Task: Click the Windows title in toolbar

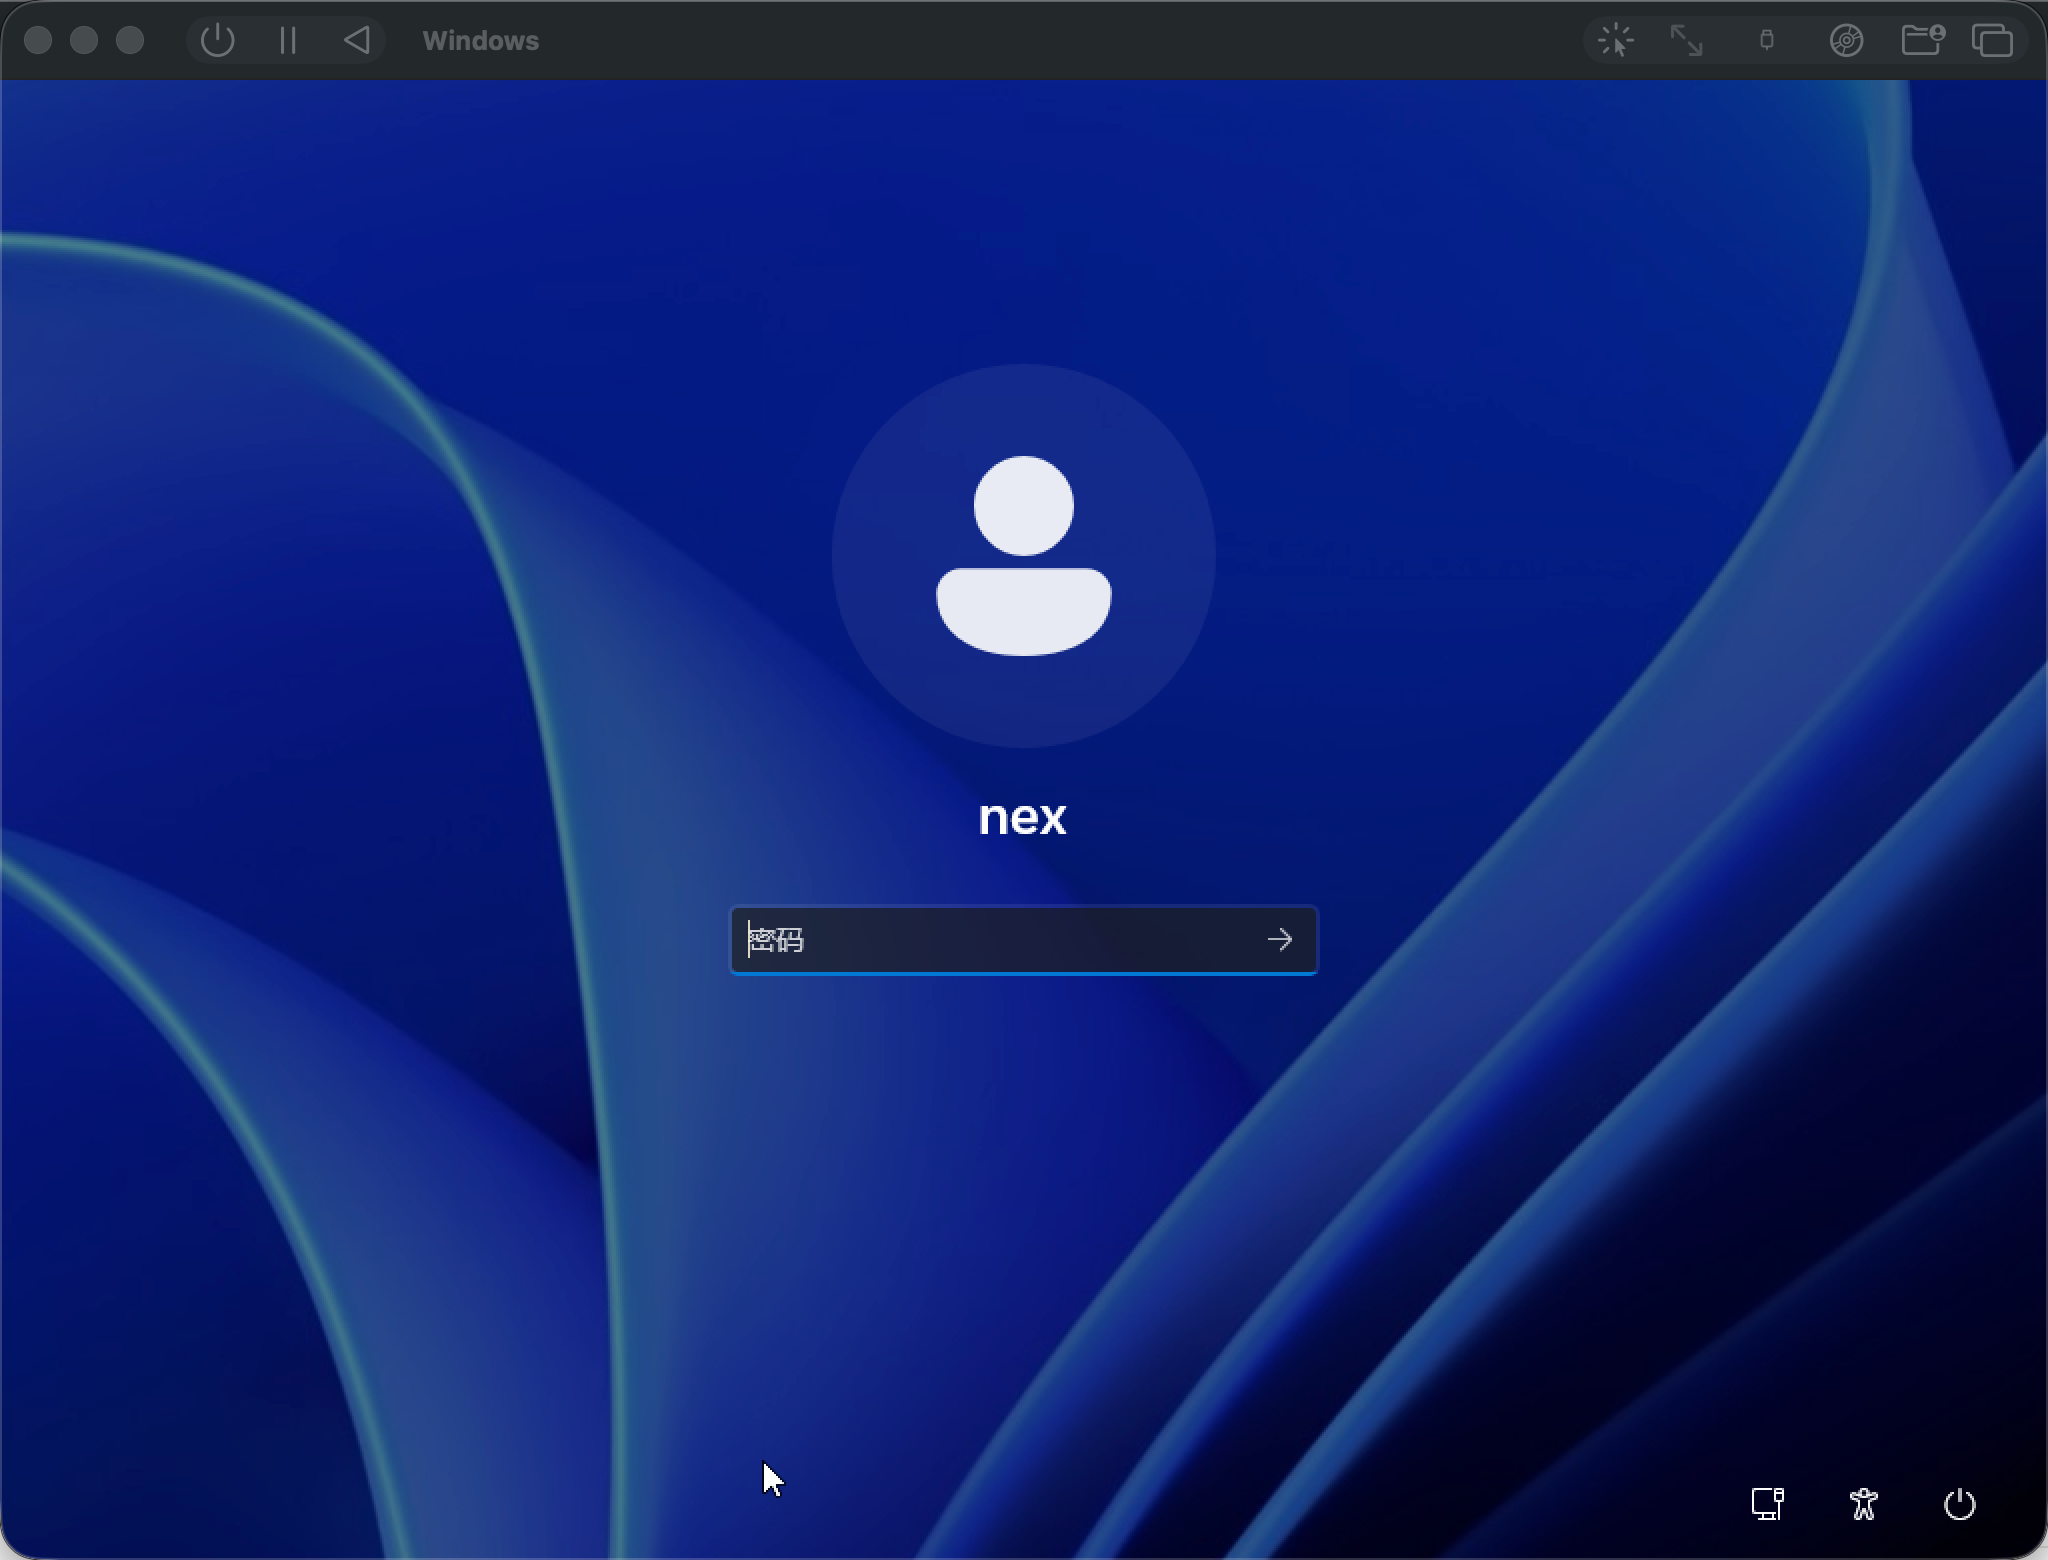Action: click(x=480, y=41)
